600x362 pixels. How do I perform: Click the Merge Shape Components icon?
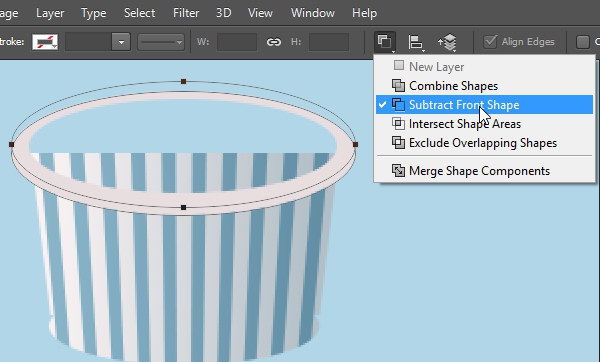[x=398, y=171]
